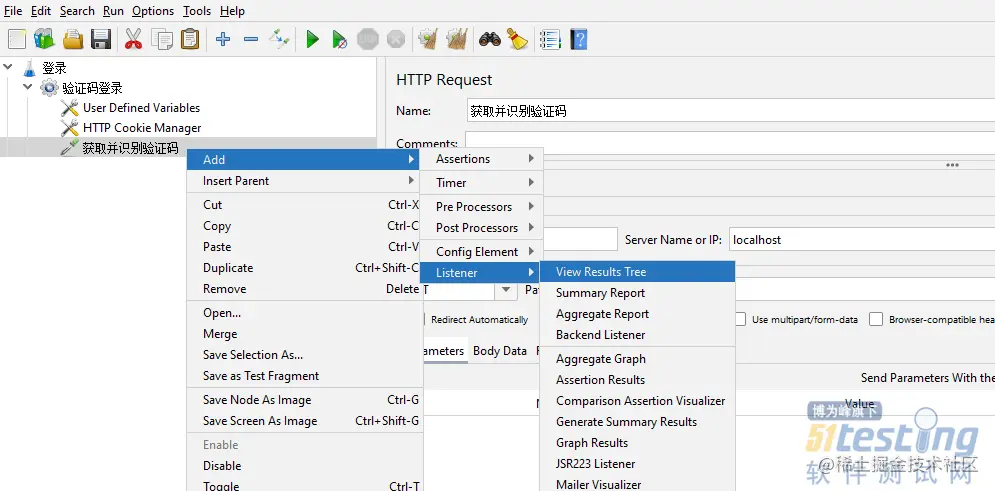Click the Copy toolbar icon
This screenshot has width=995, height=491.
point(162,39)
